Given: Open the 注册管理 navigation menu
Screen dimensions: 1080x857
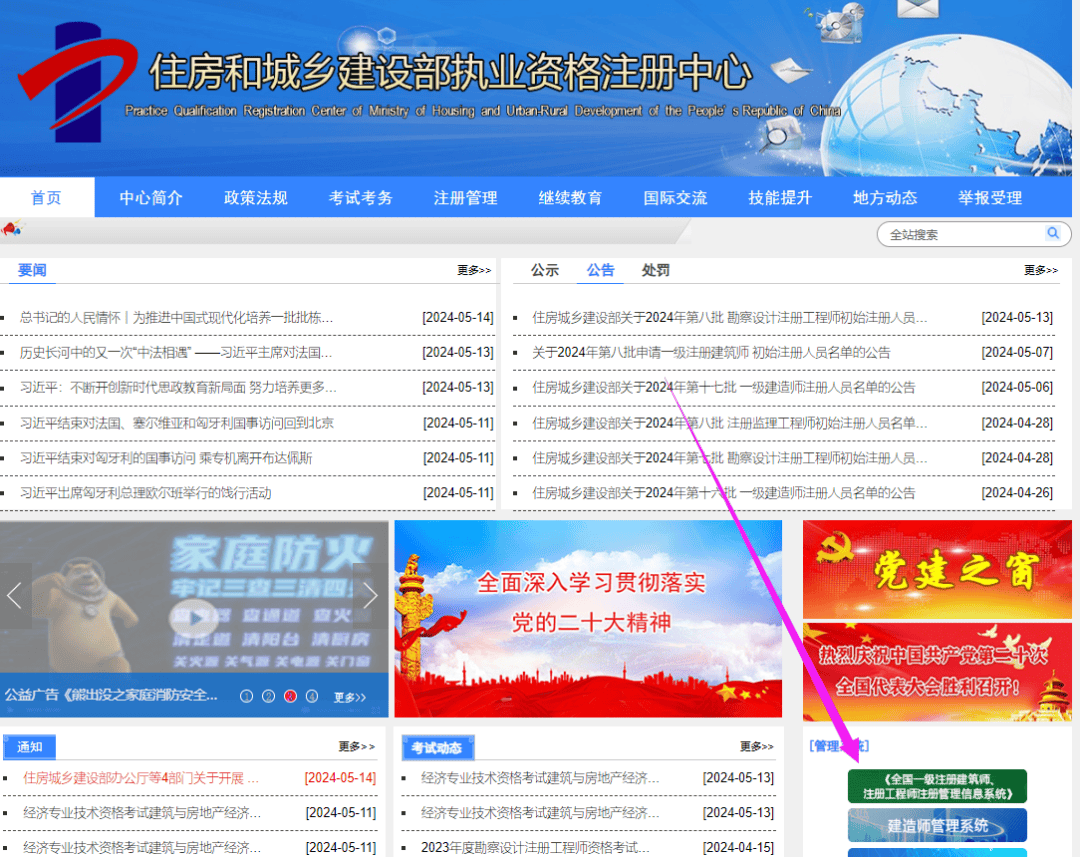Looking at the screenshot, I should [x=465, y=197].
